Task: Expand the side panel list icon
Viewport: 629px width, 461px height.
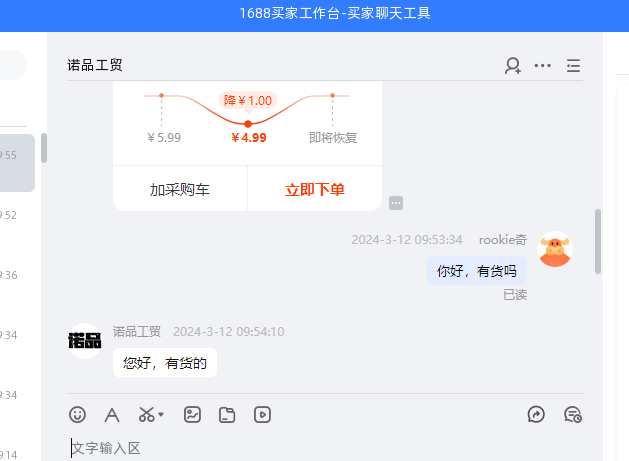Action: (573, 66)
